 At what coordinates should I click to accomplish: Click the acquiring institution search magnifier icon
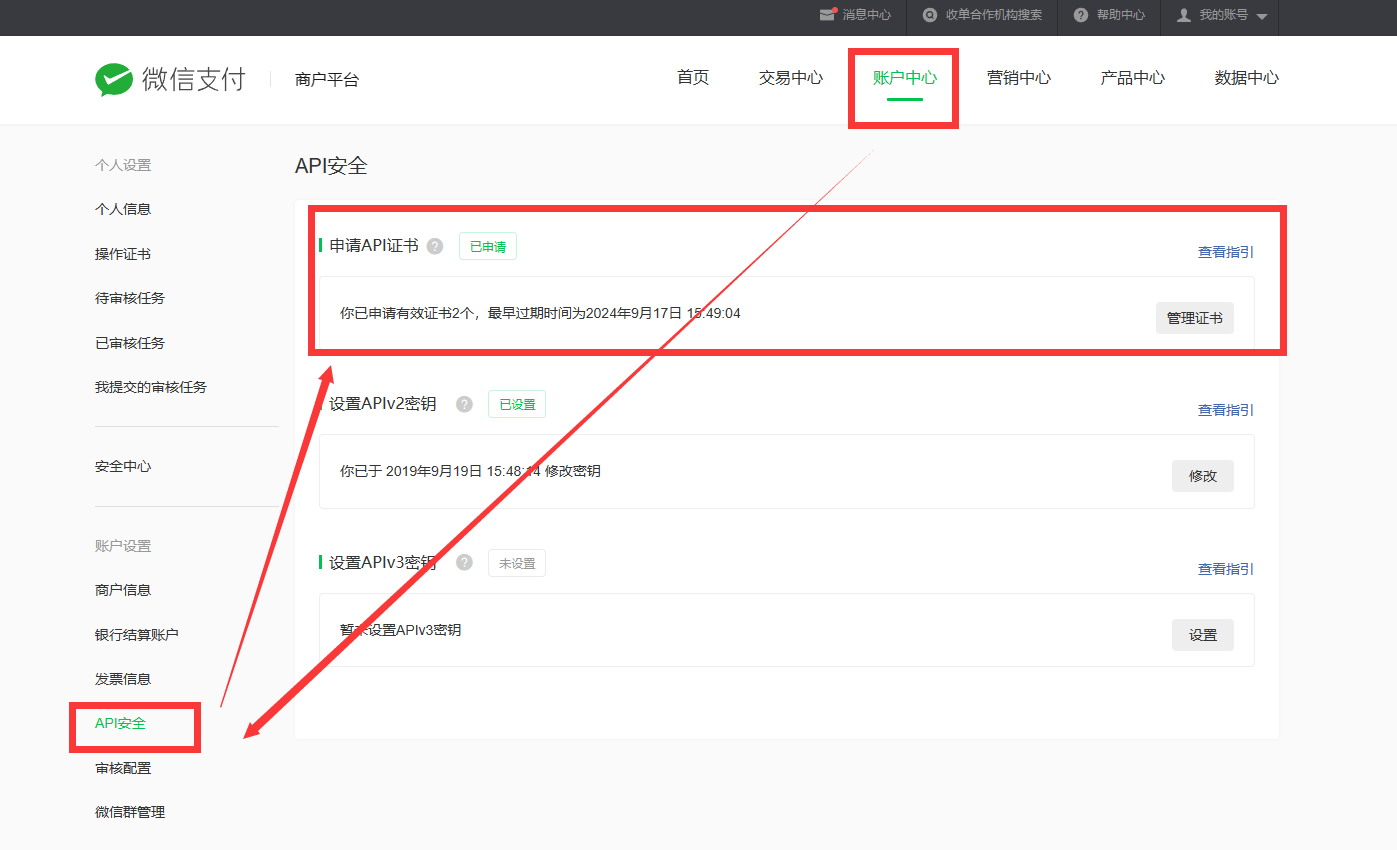(930, 15)
